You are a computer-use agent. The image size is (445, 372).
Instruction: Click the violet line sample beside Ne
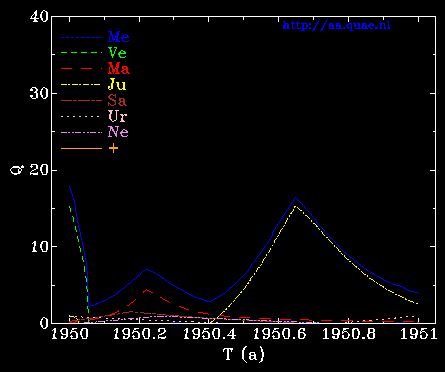coord(81,132)
